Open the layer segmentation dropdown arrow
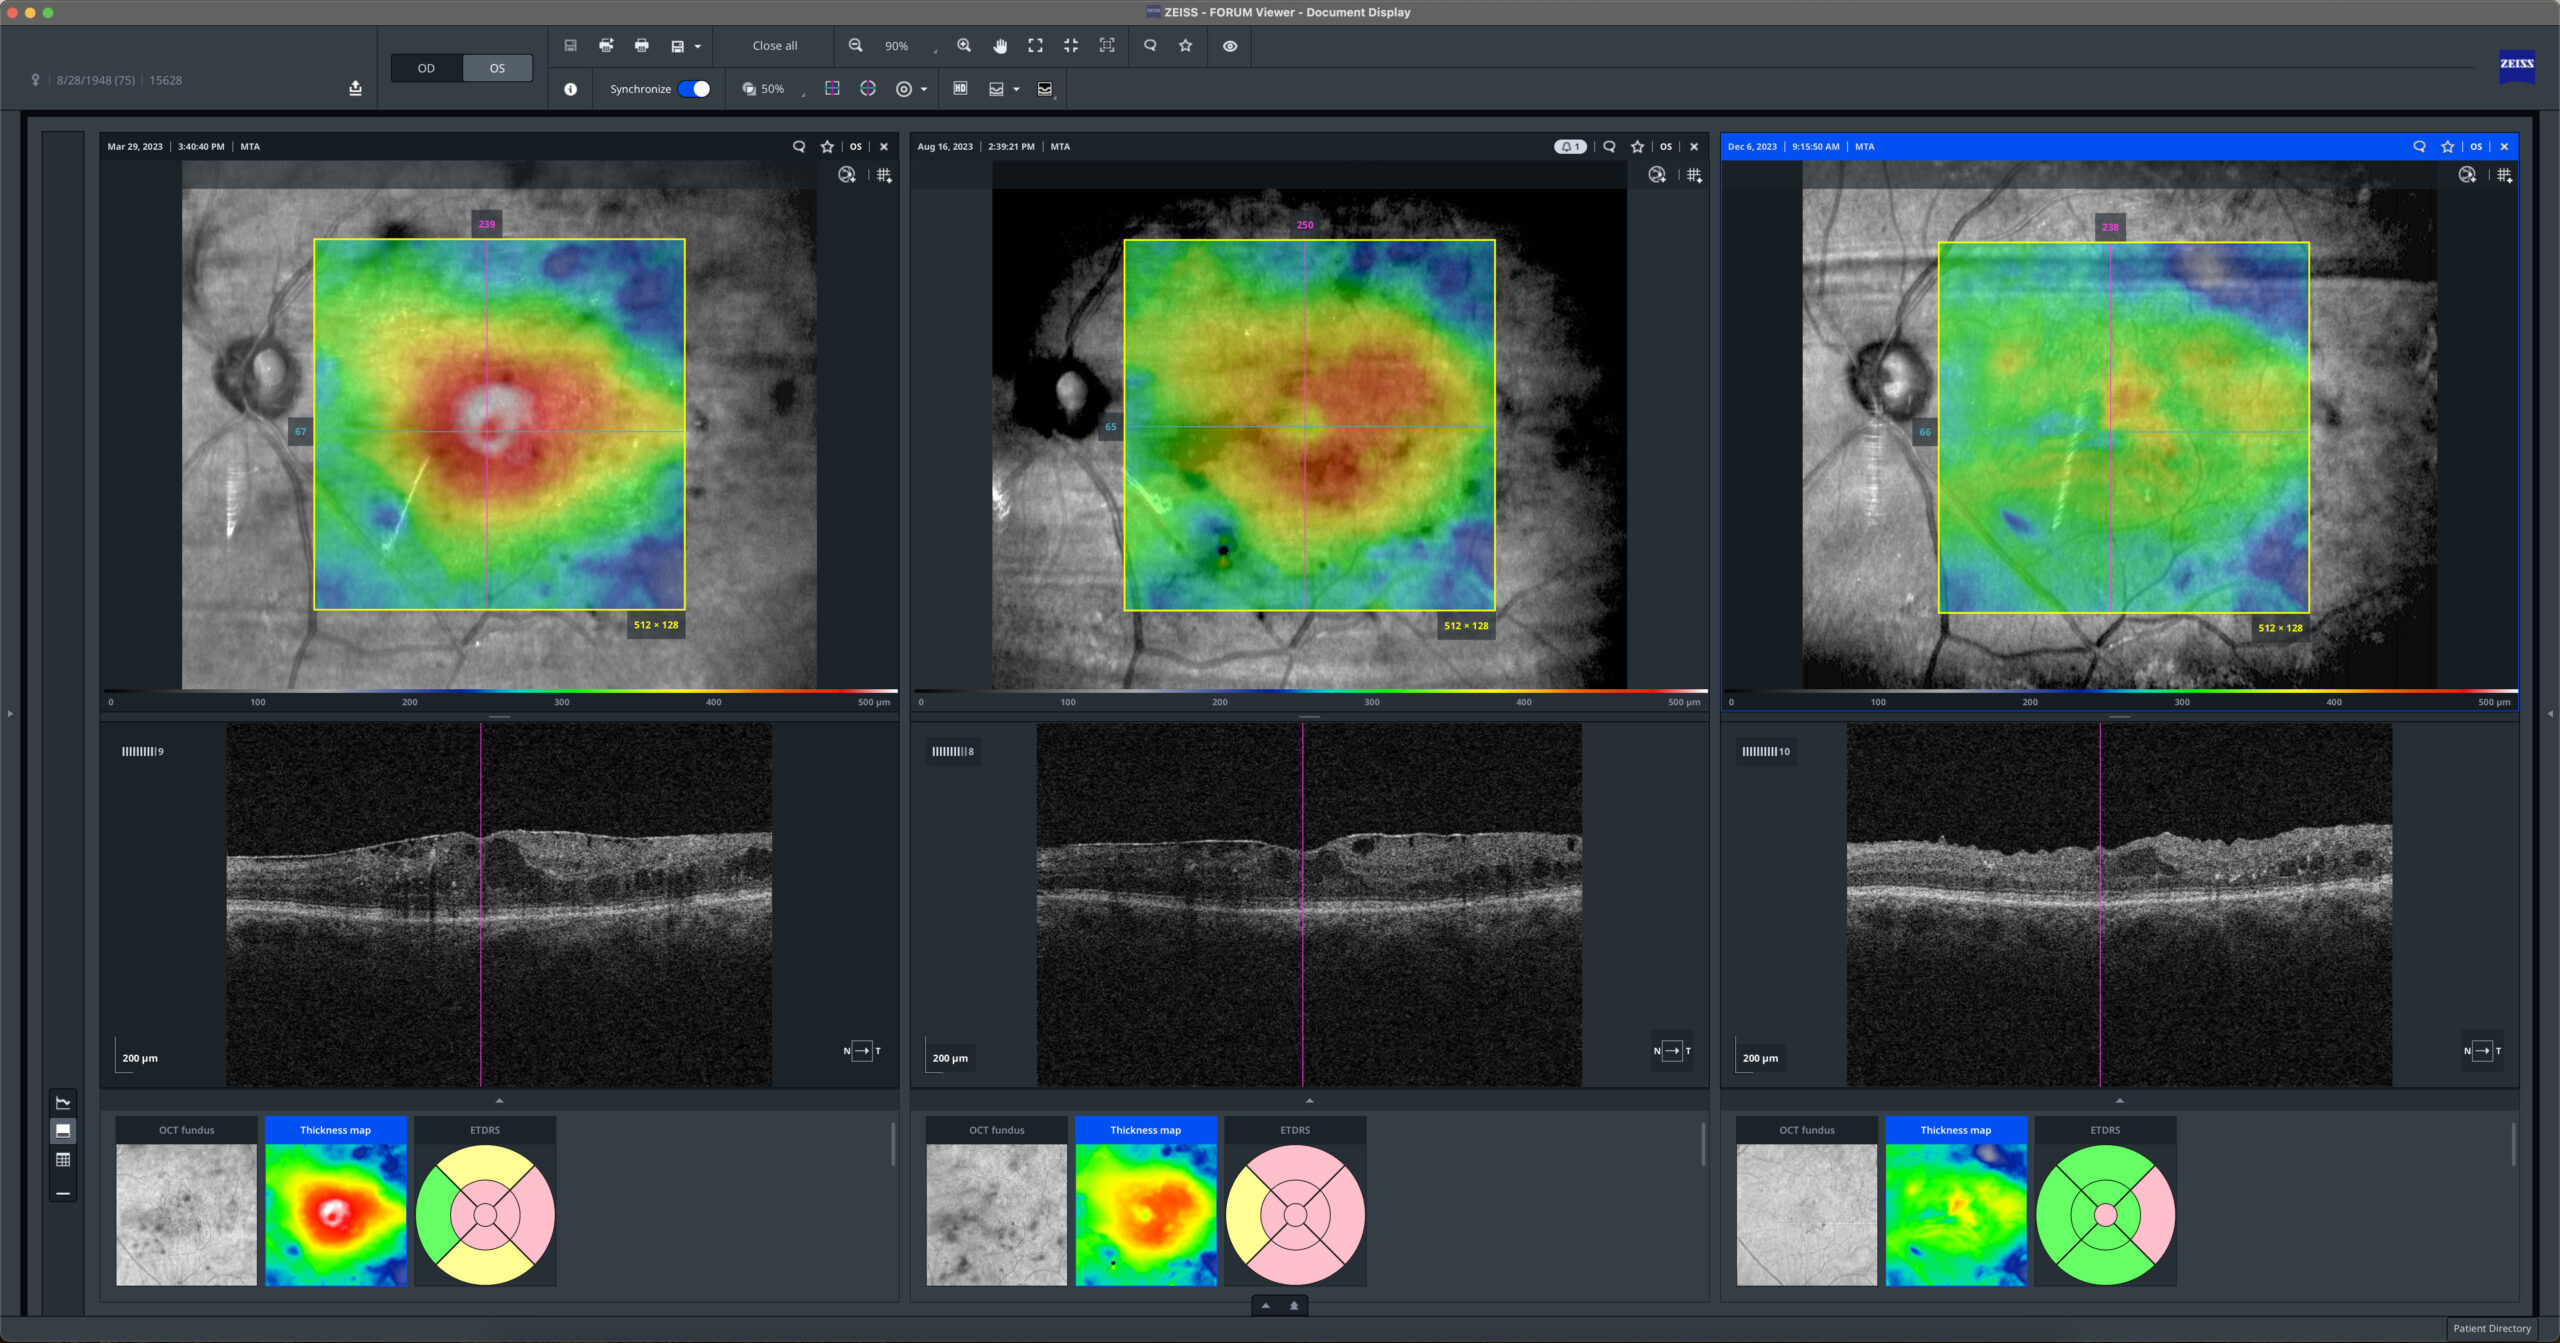The image size is (2560, 1343). 1016,90
